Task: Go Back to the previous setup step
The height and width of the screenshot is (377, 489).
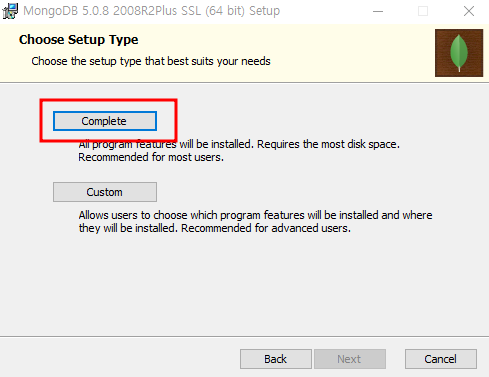Action: pos(276,359)
